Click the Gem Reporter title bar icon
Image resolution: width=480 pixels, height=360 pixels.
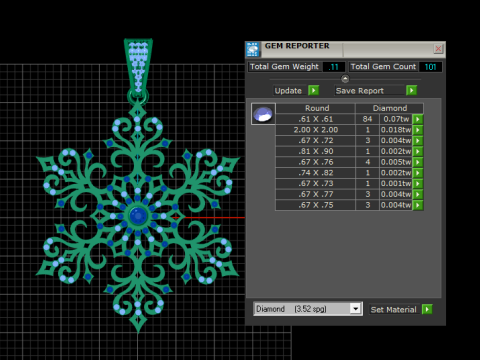(253, 50)
